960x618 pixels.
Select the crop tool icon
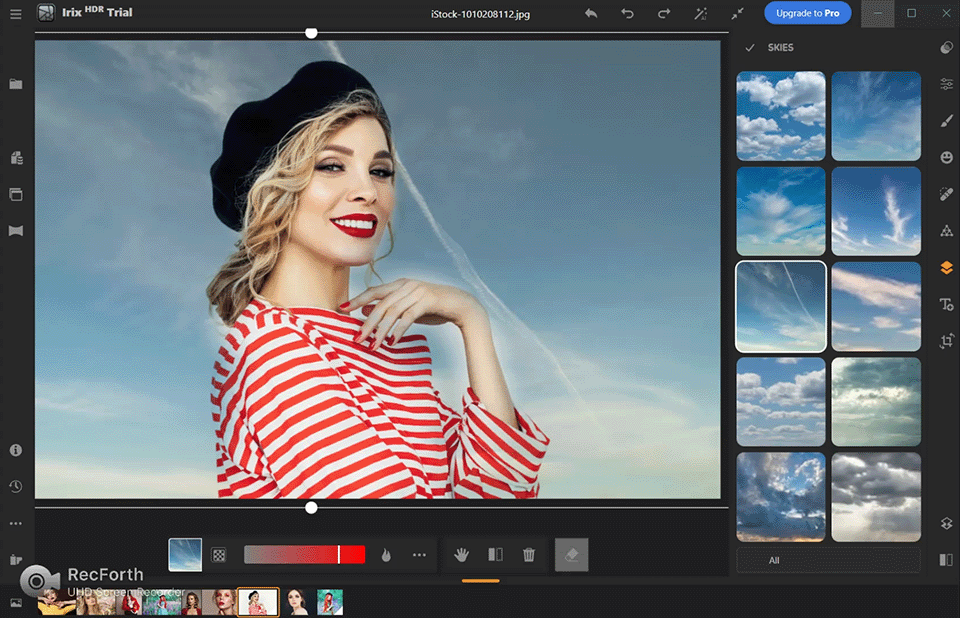(x=946, y=341)
